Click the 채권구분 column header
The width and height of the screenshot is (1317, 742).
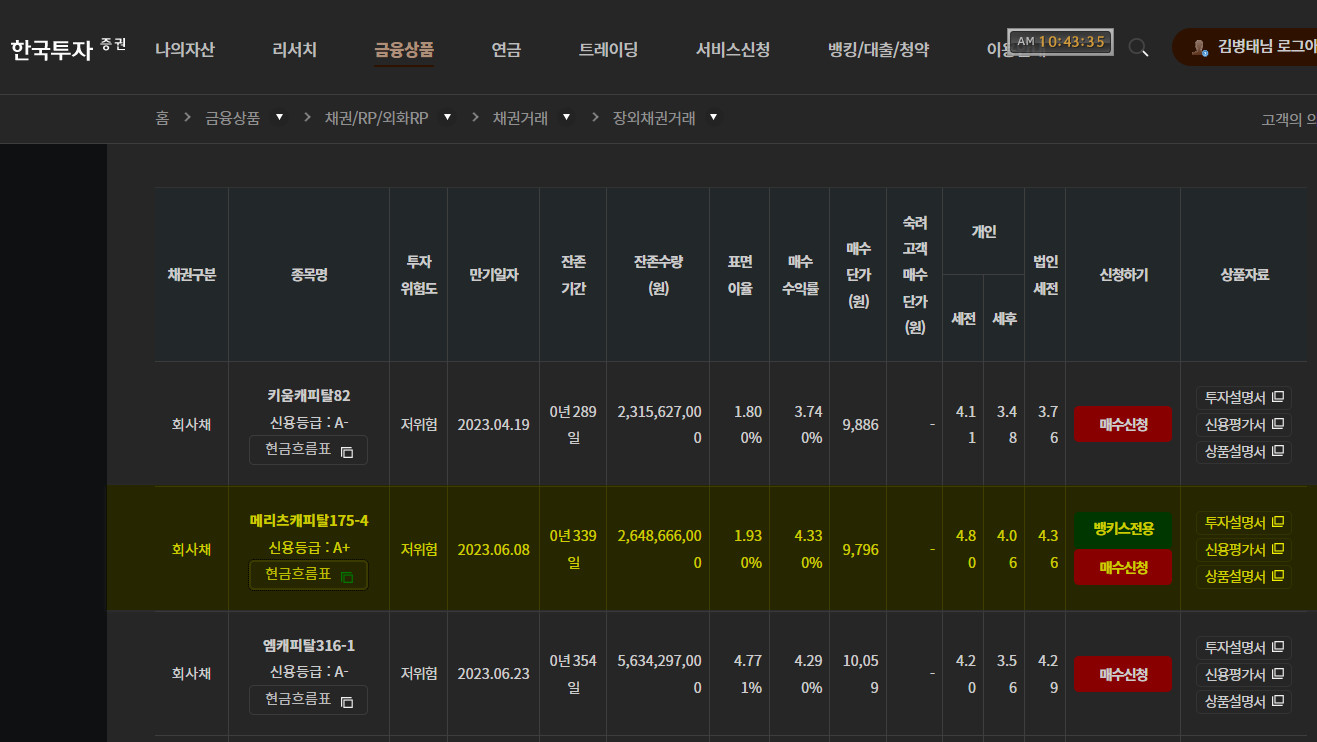(191, 275)
